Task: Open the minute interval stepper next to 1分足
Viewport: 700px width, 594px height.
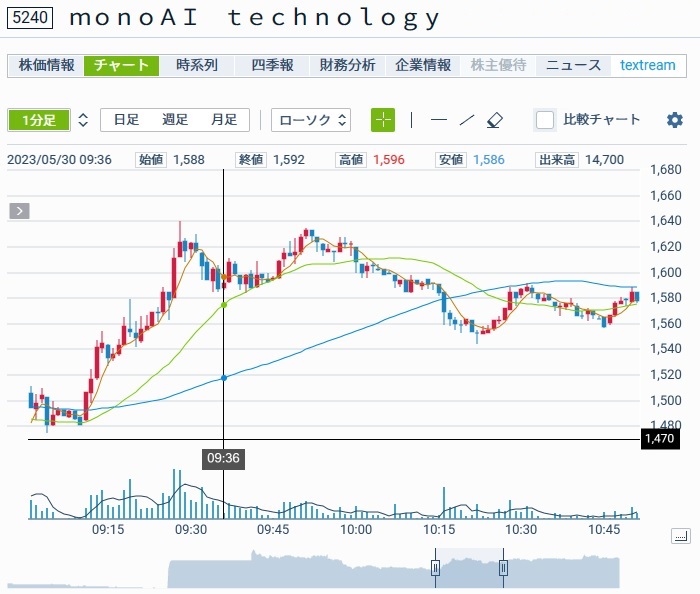Action: point(83,120)
